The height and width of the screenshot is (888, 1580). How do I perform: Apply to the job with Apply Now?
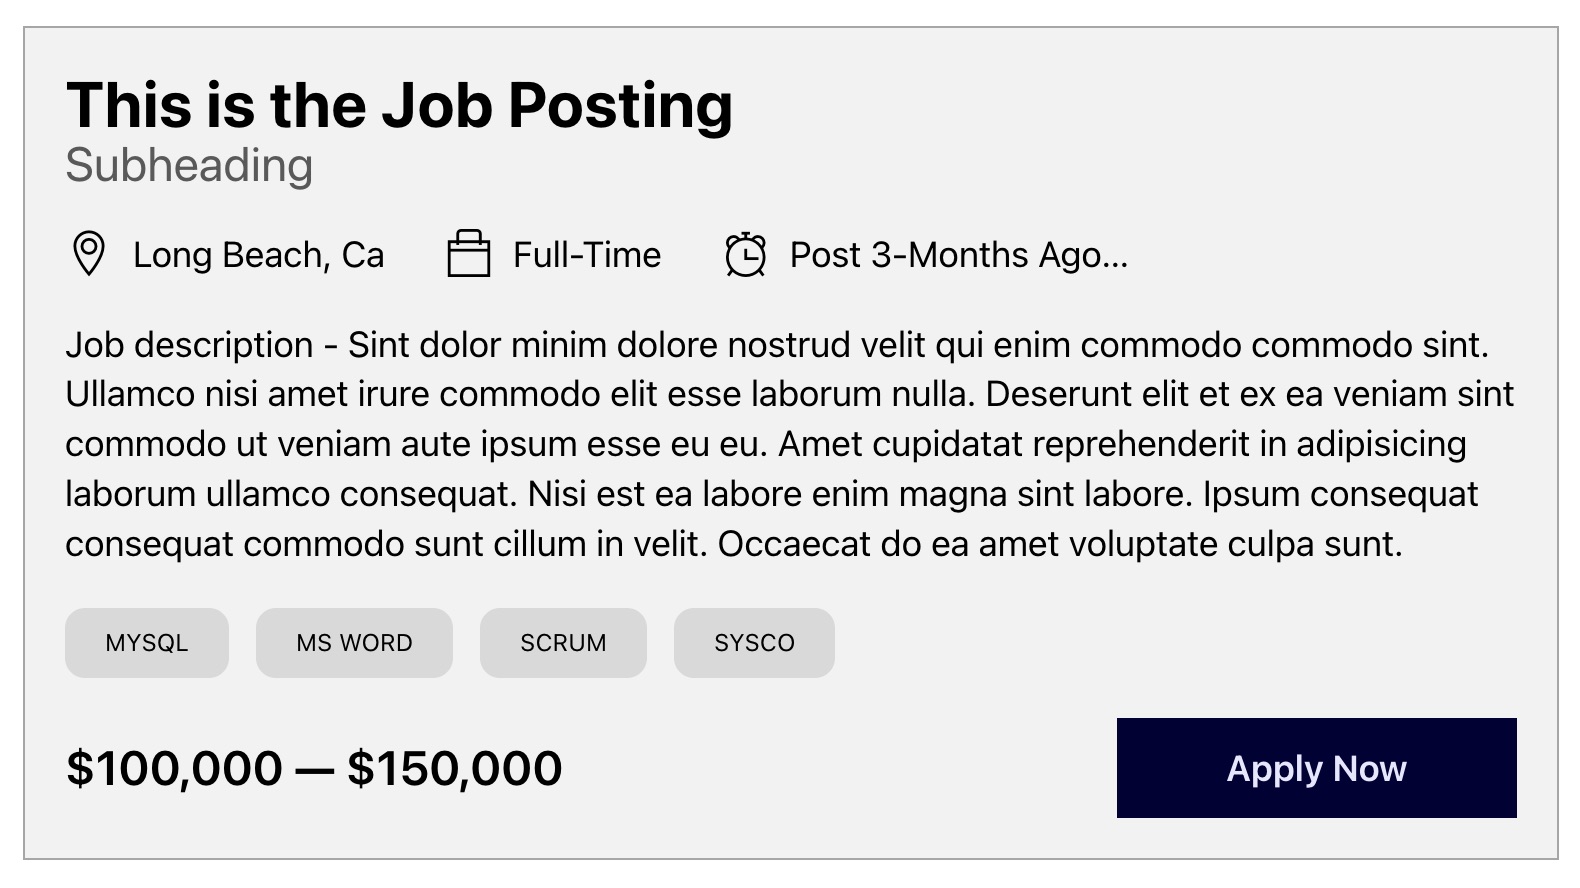[1316, 768]
